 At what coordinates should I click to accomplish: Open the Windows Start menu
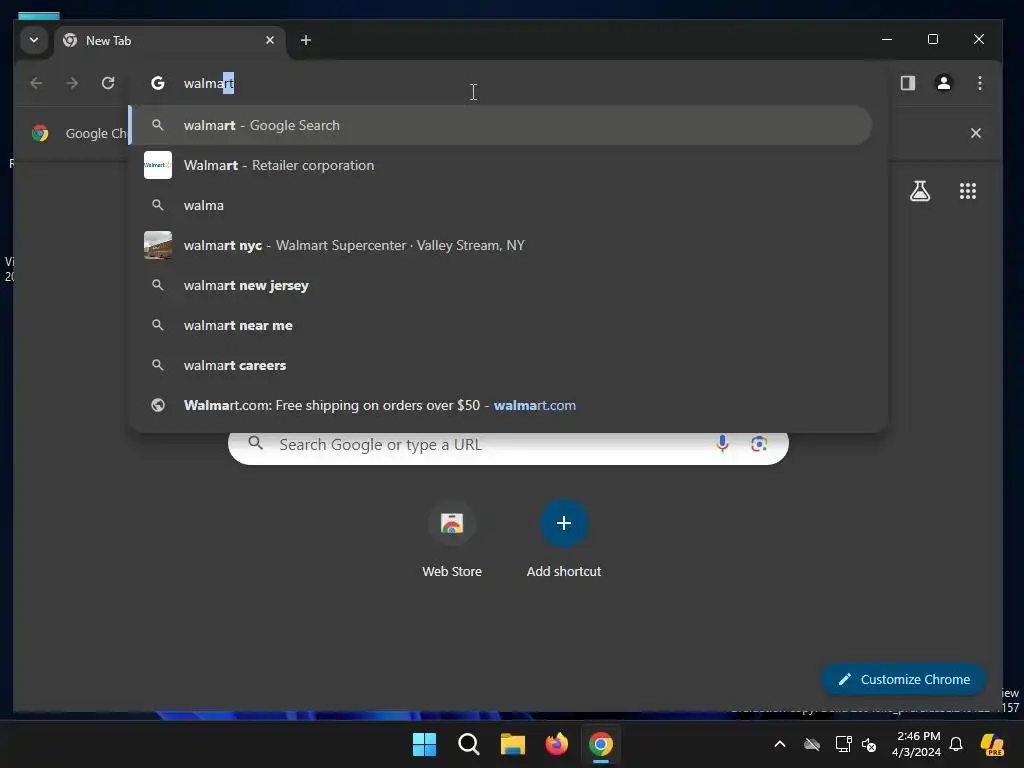424,744
